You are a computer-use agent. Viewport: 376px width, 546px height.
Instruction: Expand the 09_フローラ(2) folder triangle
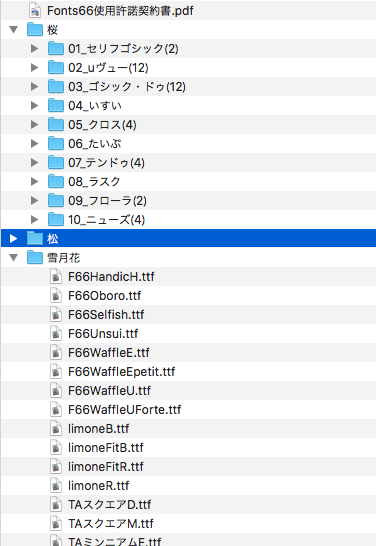[34, 200]
